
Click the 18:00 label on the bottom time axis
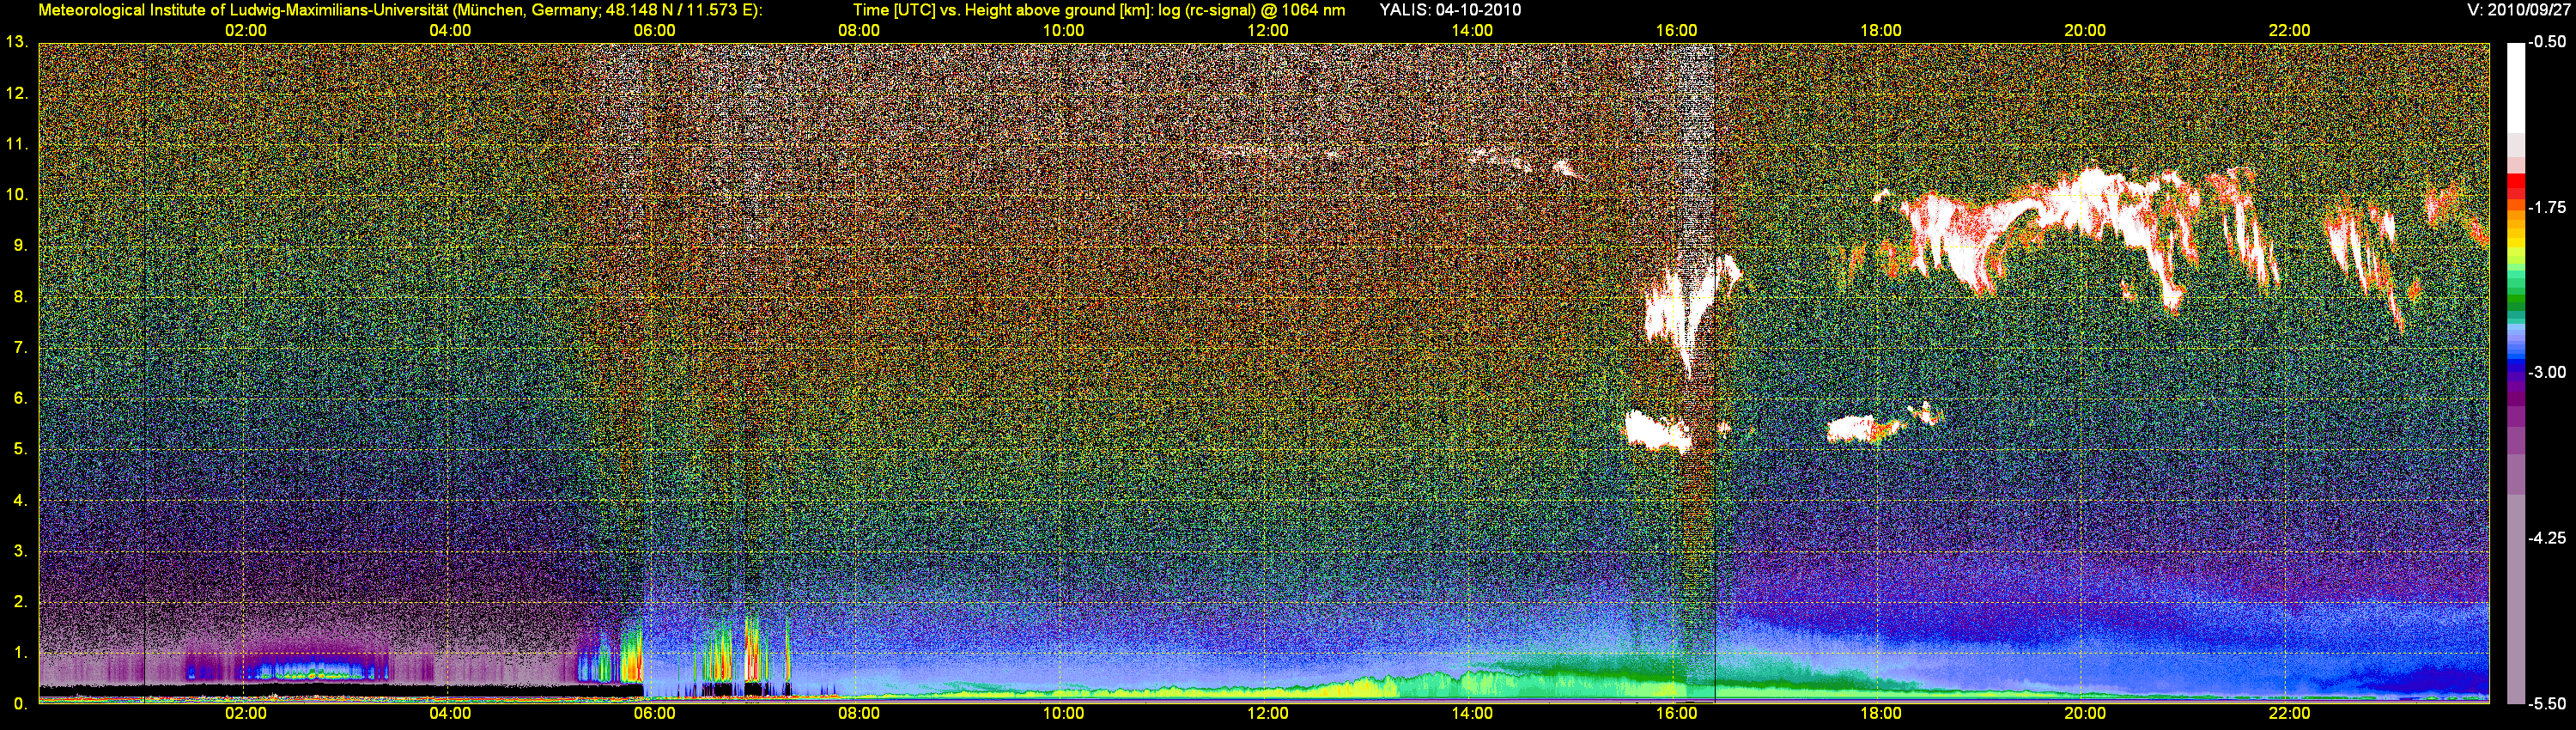tap(1881, 714)
